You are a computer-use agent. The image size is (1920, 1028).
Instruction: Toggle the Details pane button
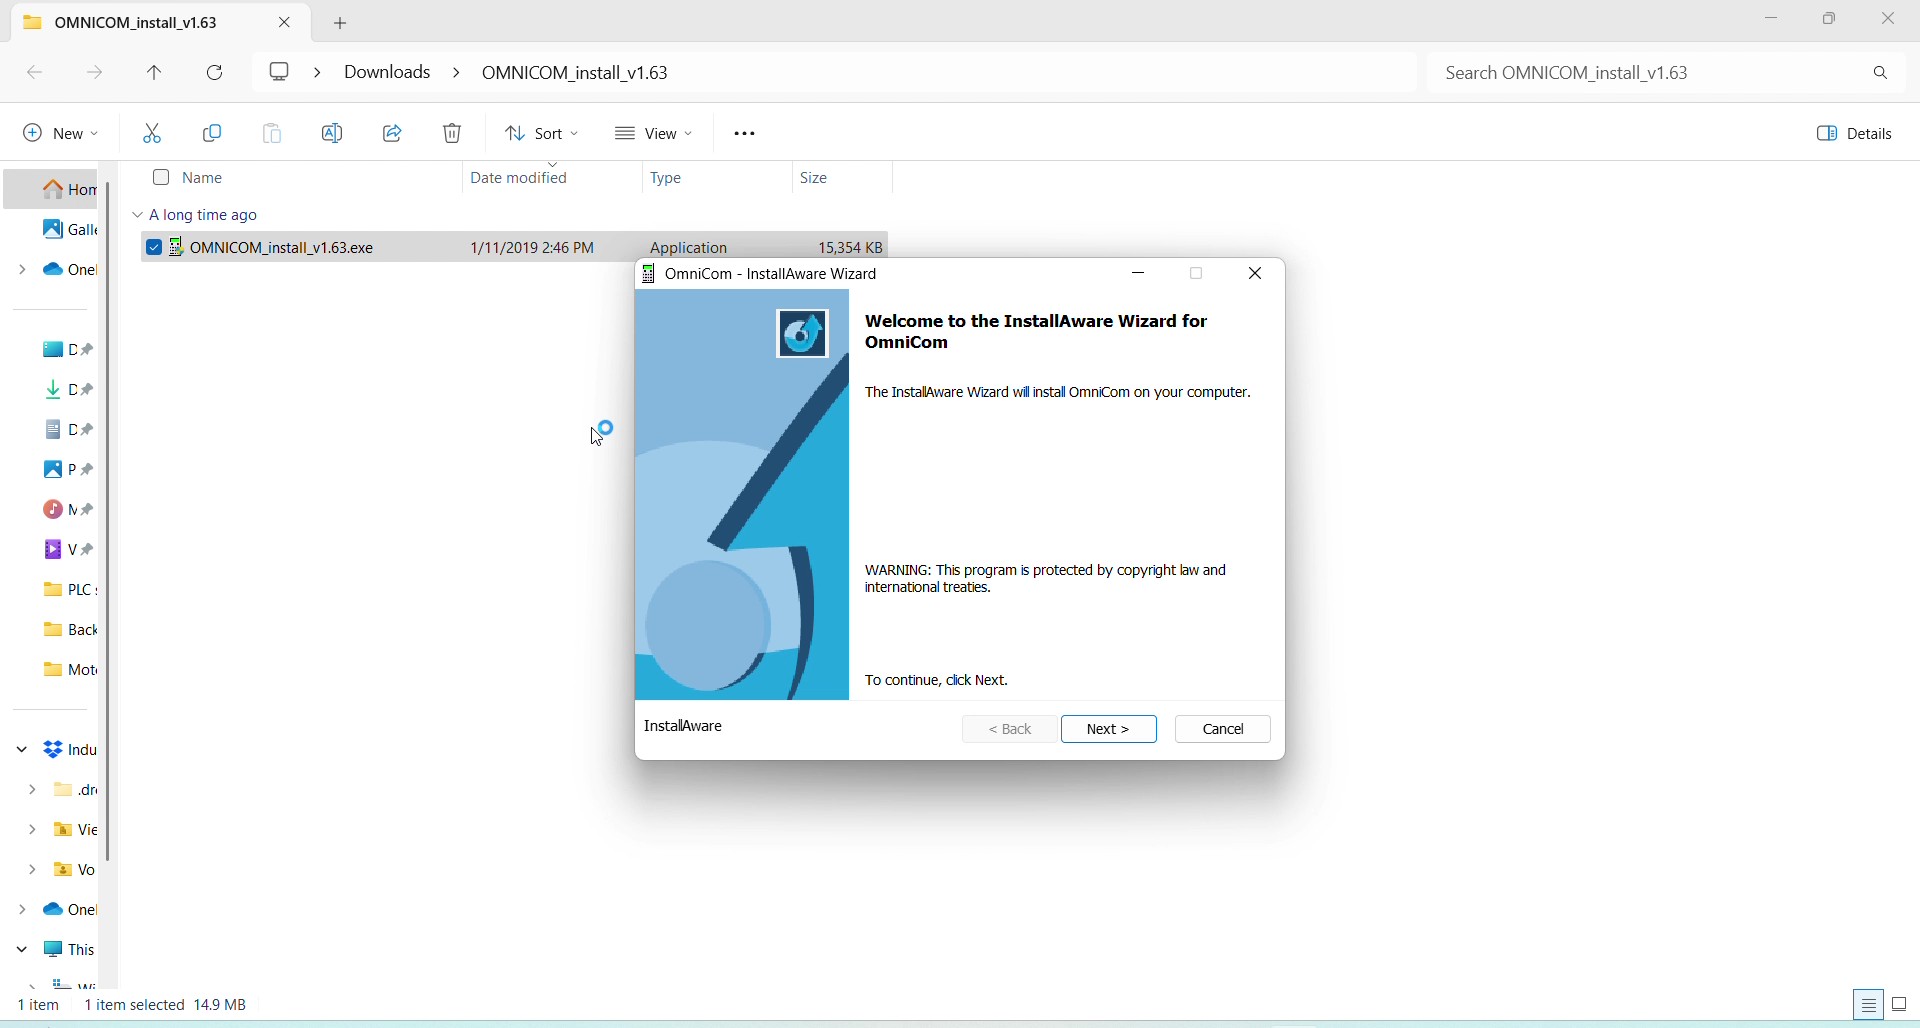pos(1855,134)
